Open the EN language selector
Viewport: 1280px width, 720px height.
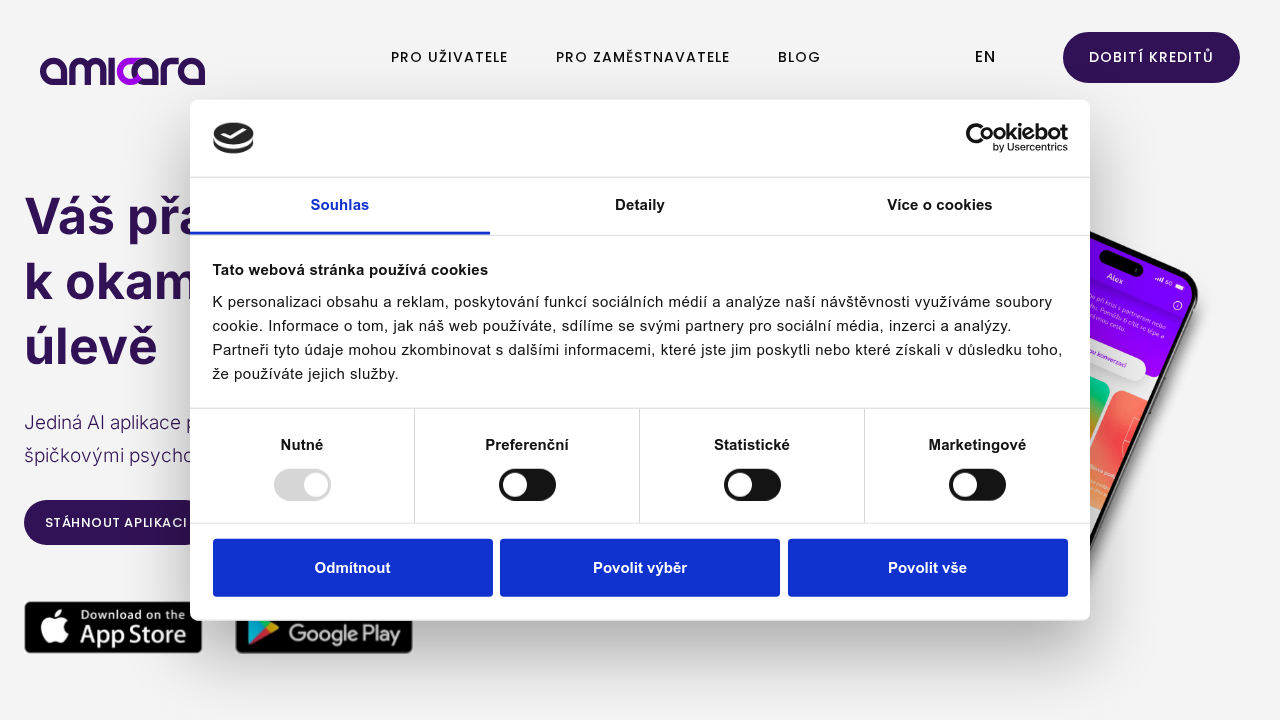[985, 57]
